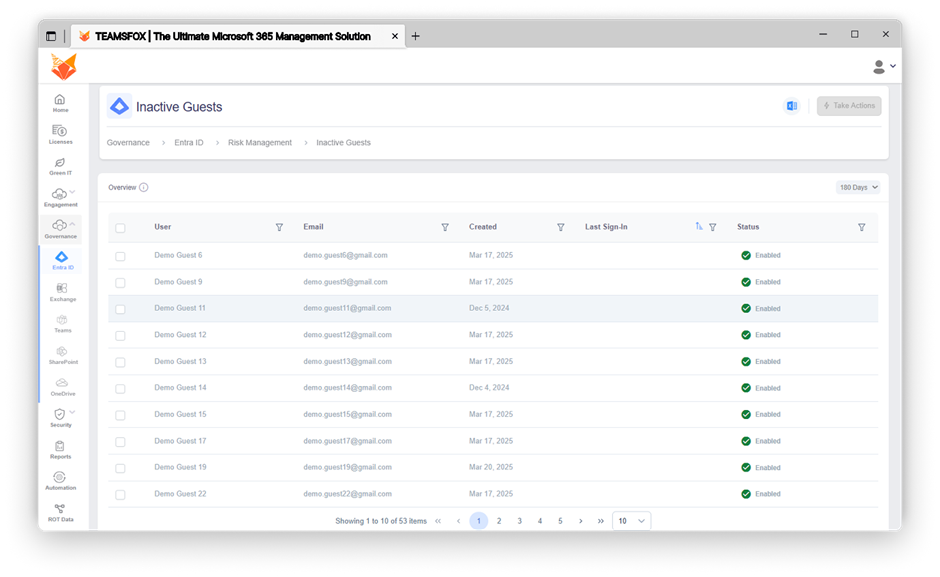Go to page 5
Screen dimensions: 940x577
(560, 521)
